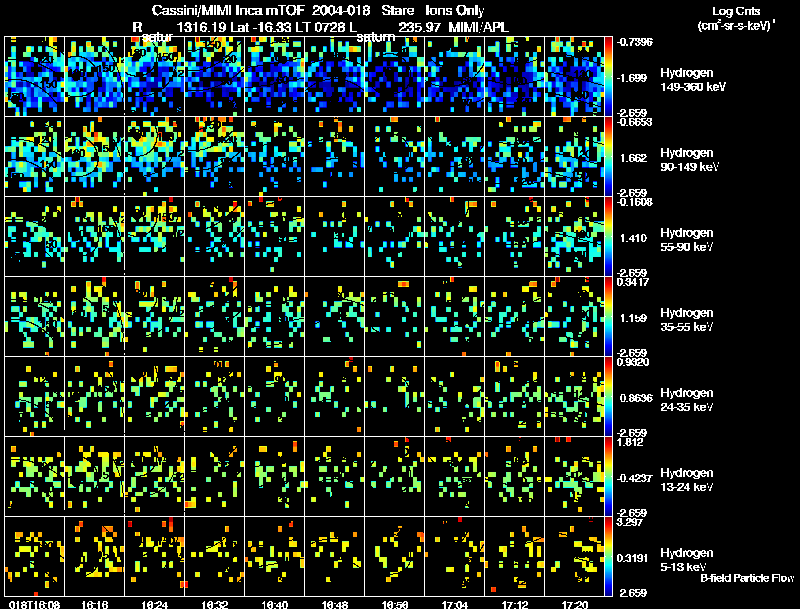Click the 3.297 color scale value

(631, 522)
